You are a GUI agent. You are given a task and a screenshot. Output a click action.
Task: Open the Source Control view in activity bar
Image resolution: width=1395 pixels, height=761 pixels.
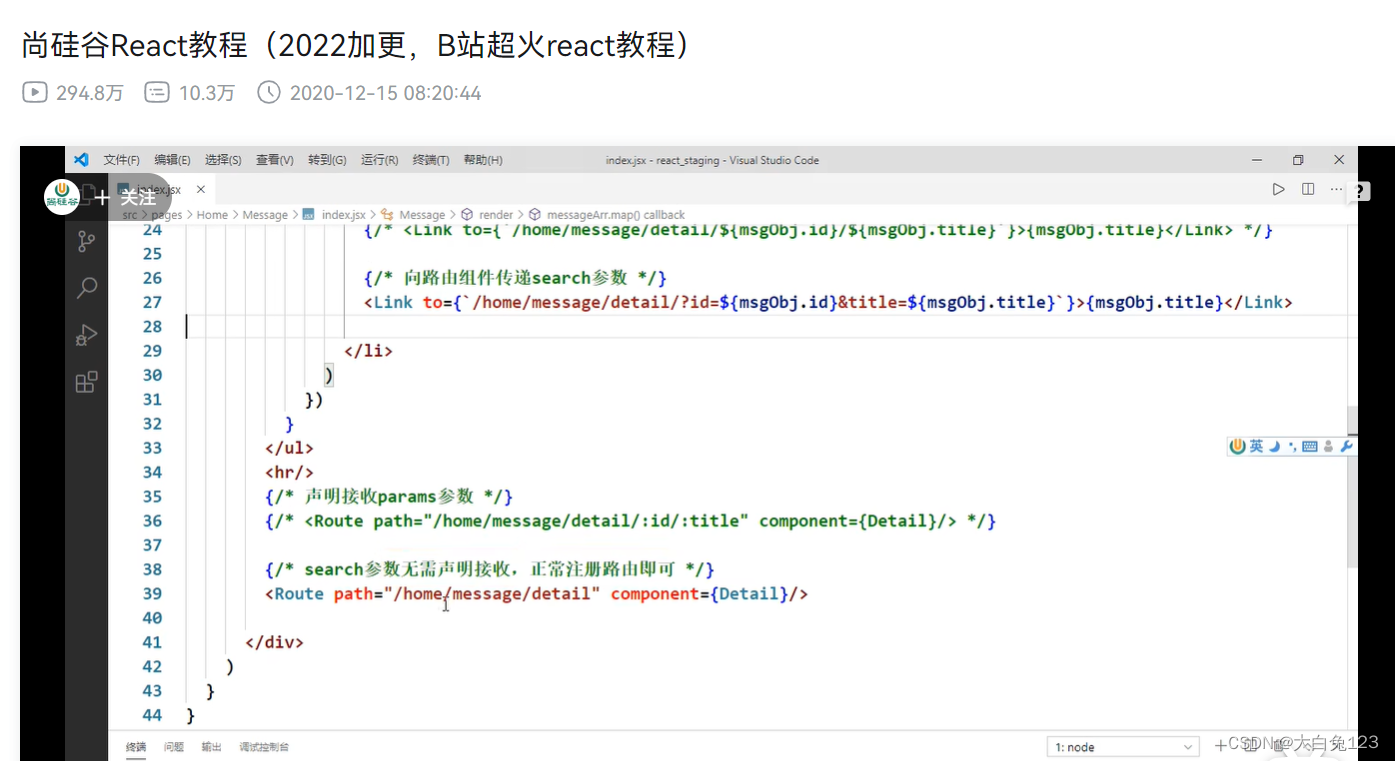(x=87, y=241)
